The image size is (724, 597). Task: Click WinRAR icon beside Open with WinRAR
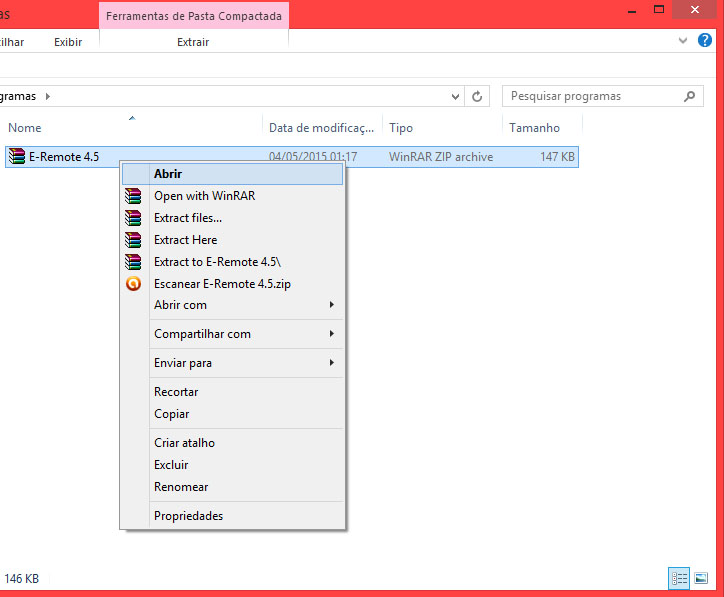[x=133, y=196]
